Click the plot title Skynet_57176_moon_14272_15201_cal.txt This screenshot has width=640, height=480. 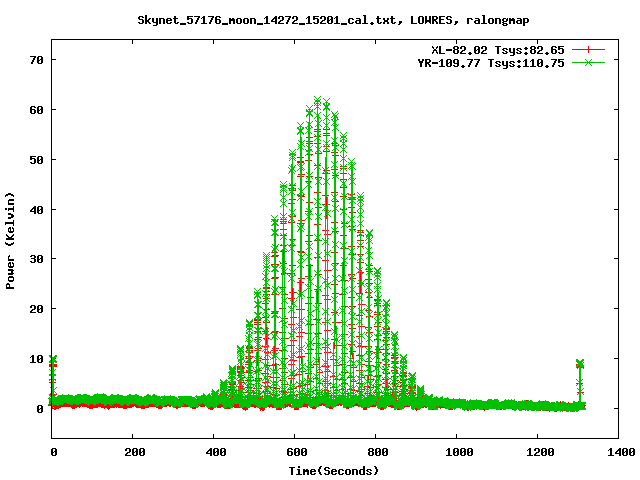coord(267,20)
